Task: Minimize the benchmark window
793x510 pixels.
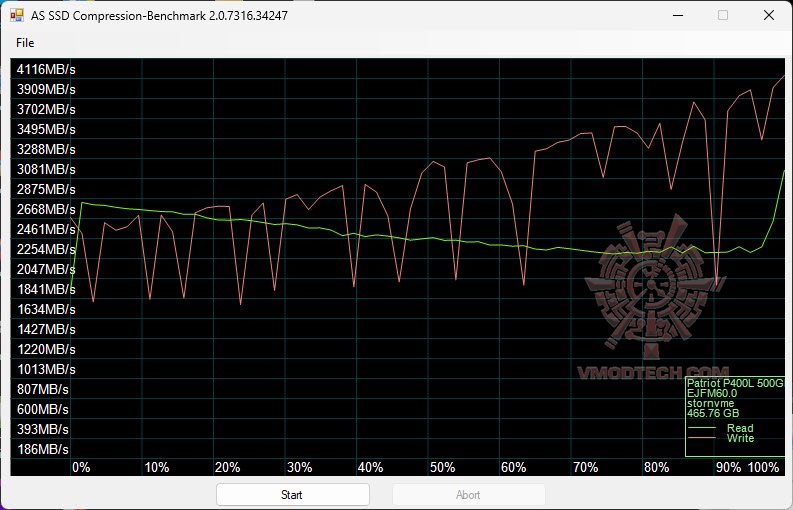Action: click(x=678, y=15)
